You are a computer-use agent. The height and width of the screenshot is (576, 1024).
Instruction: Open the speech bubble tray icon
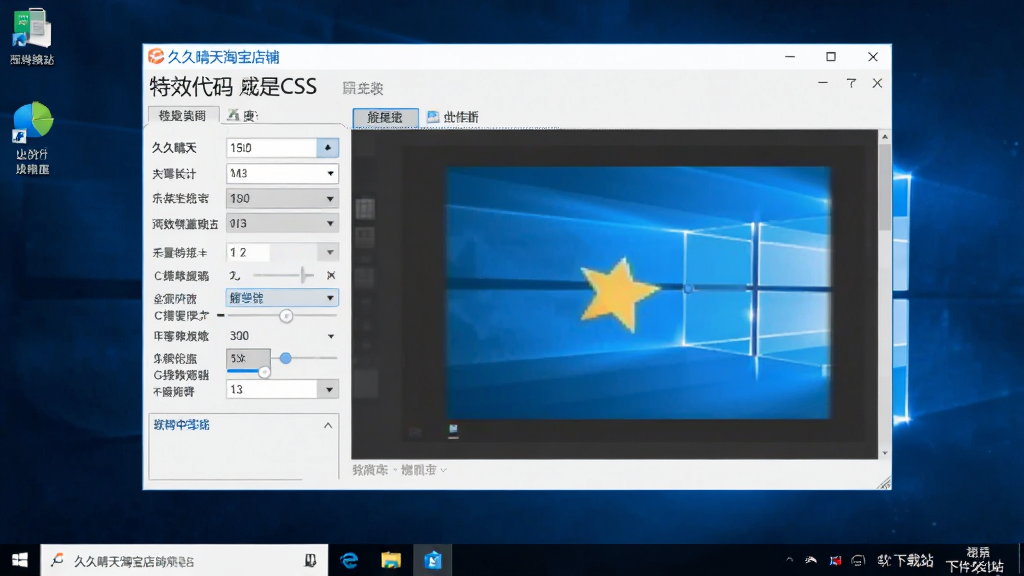click(858, 560)
